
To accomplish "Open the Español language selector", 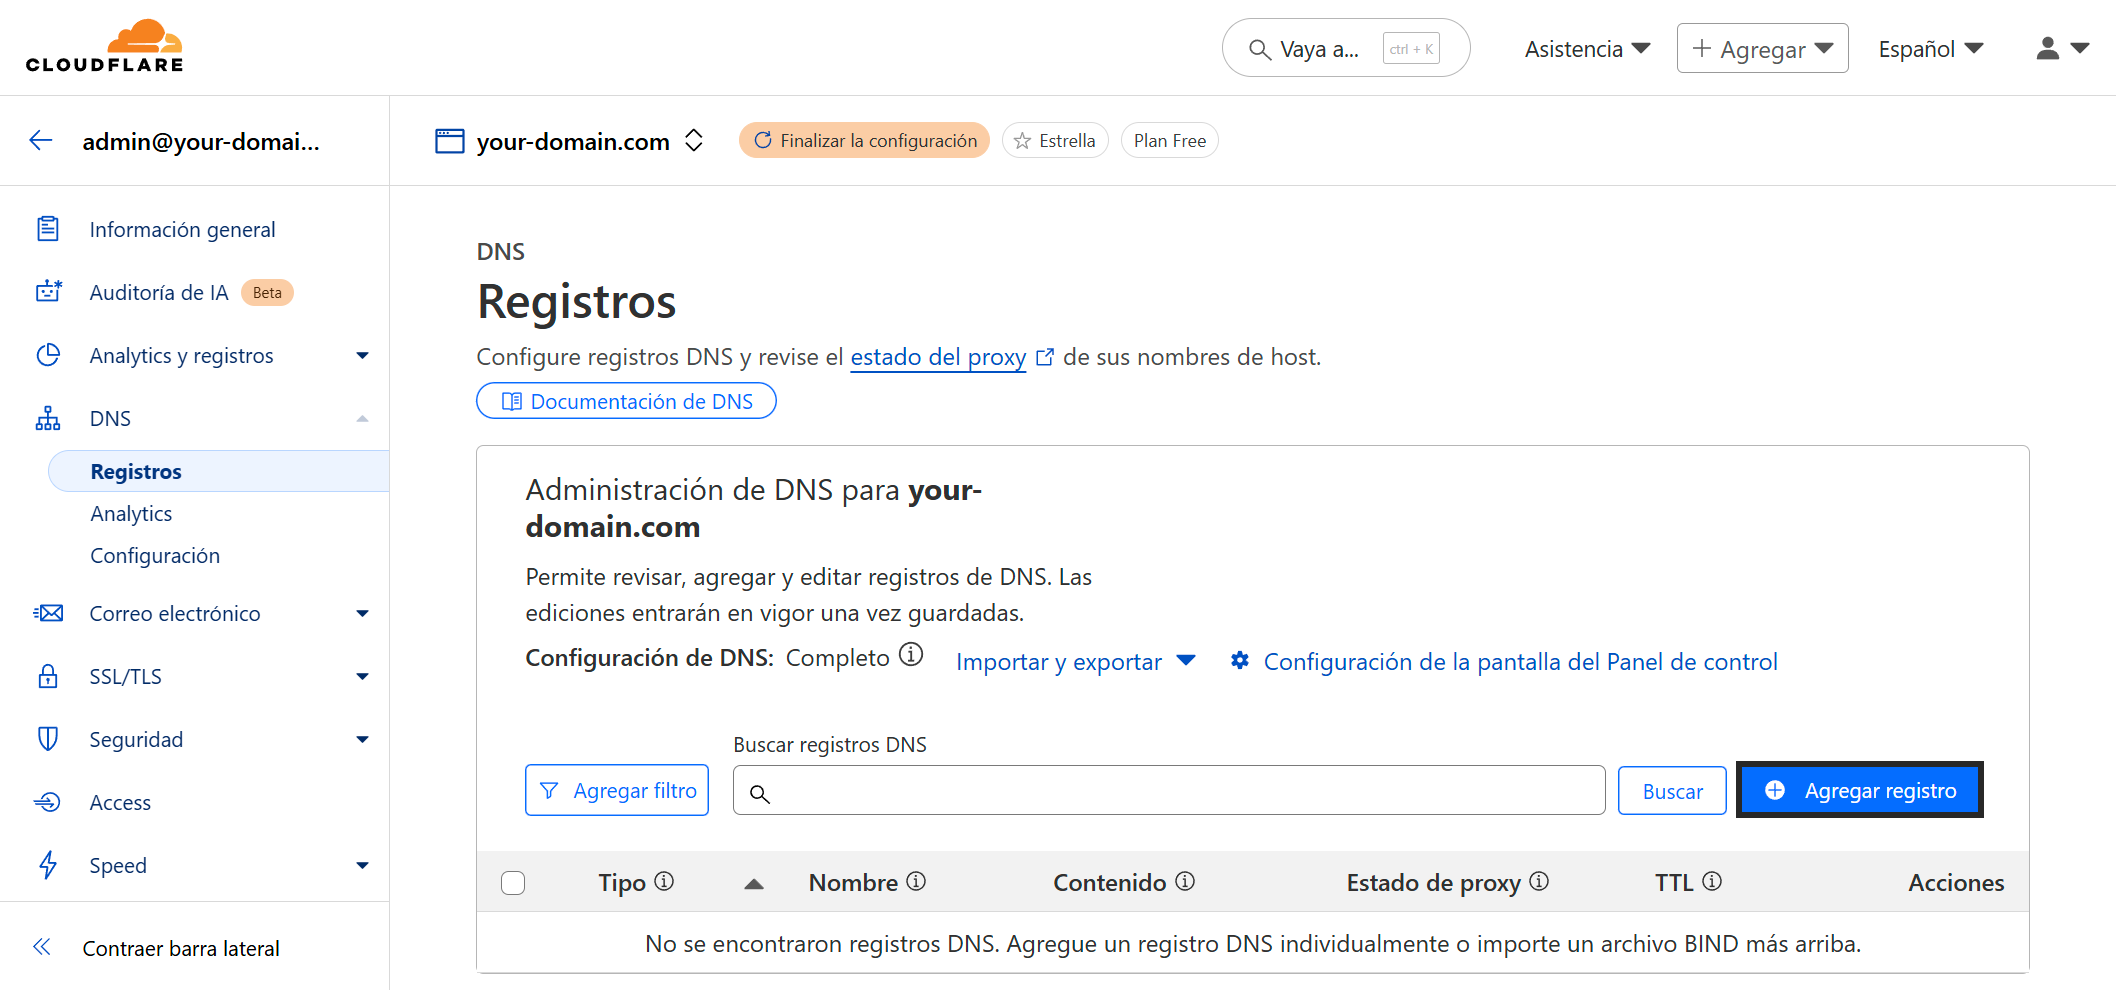I will (1930, 49).
